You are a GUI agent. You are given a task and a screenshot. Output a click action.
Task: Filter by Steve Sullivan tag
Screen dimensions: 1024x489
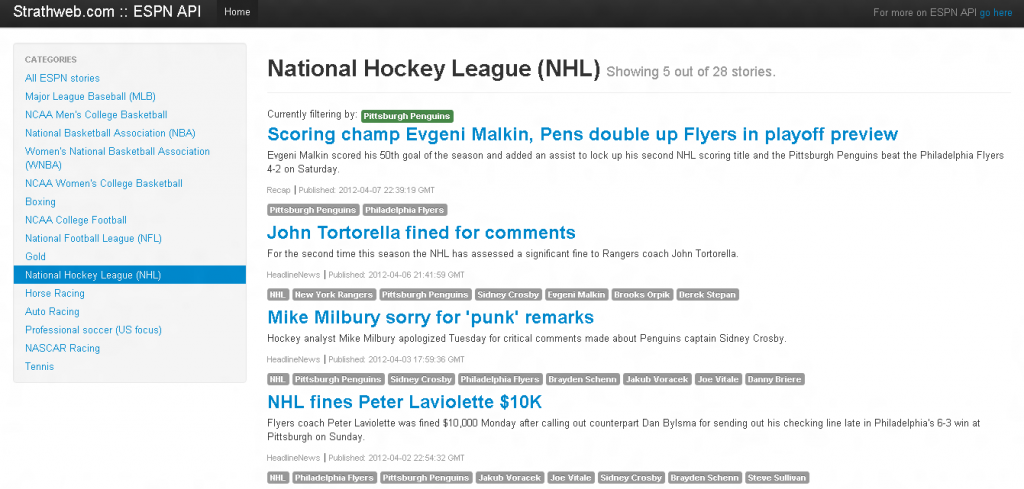point(777,478)
